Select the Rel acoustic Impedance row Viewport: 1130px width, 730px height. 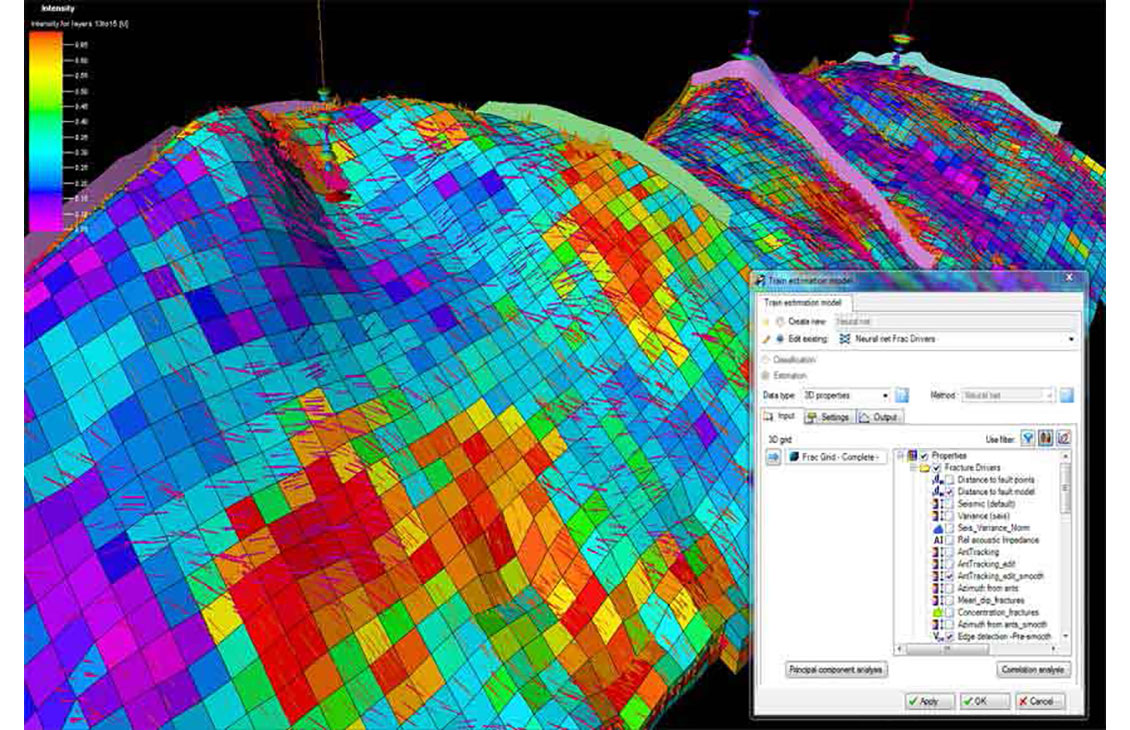[x=998, y=540]
